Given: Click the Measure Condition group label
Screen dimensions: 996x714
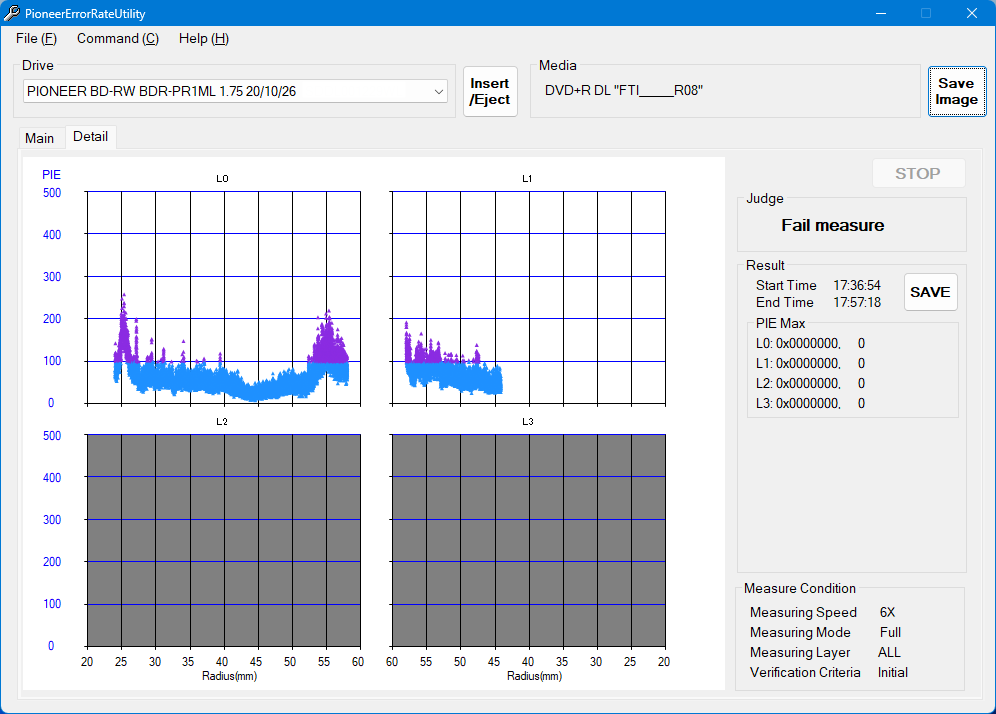Looking at the screenshot, I should pos(800,588).
